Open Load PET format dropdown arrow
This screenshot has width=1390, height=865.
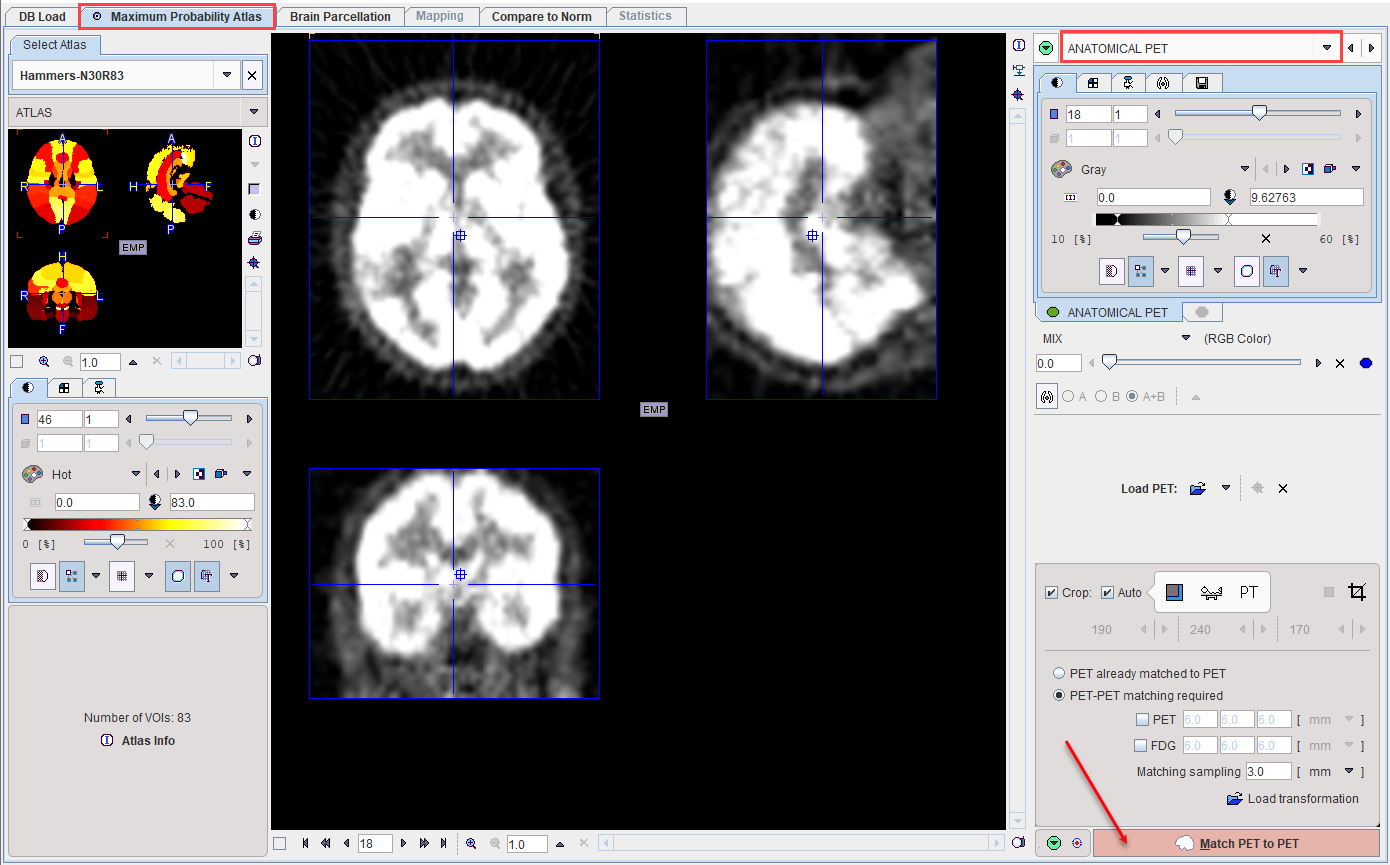tap(1225, 489)
